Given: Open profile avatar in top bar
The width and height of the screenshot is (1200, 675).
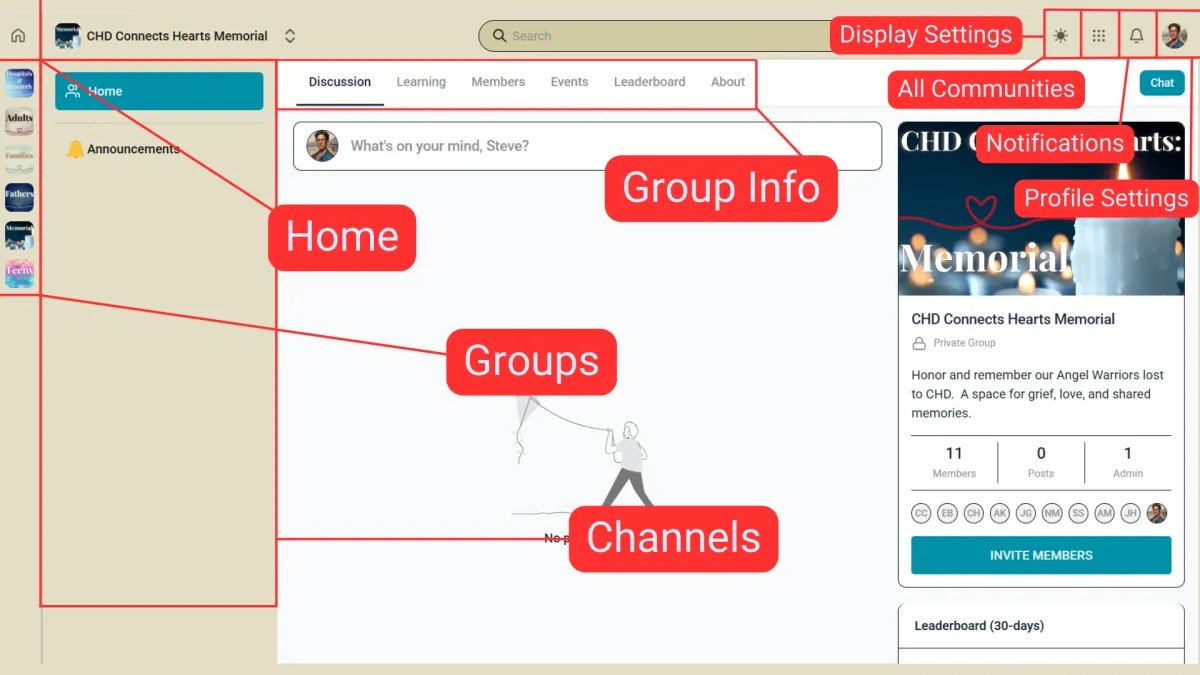Looking at the screenshot, I should [1175, 36].
